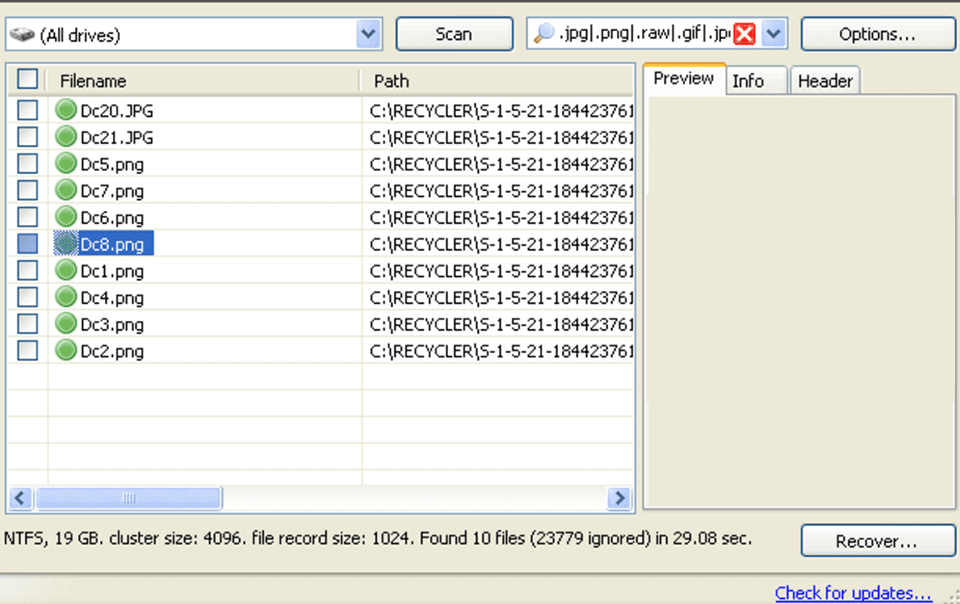
Task: Follow the Check for updates link
Action: coord(853,593)
